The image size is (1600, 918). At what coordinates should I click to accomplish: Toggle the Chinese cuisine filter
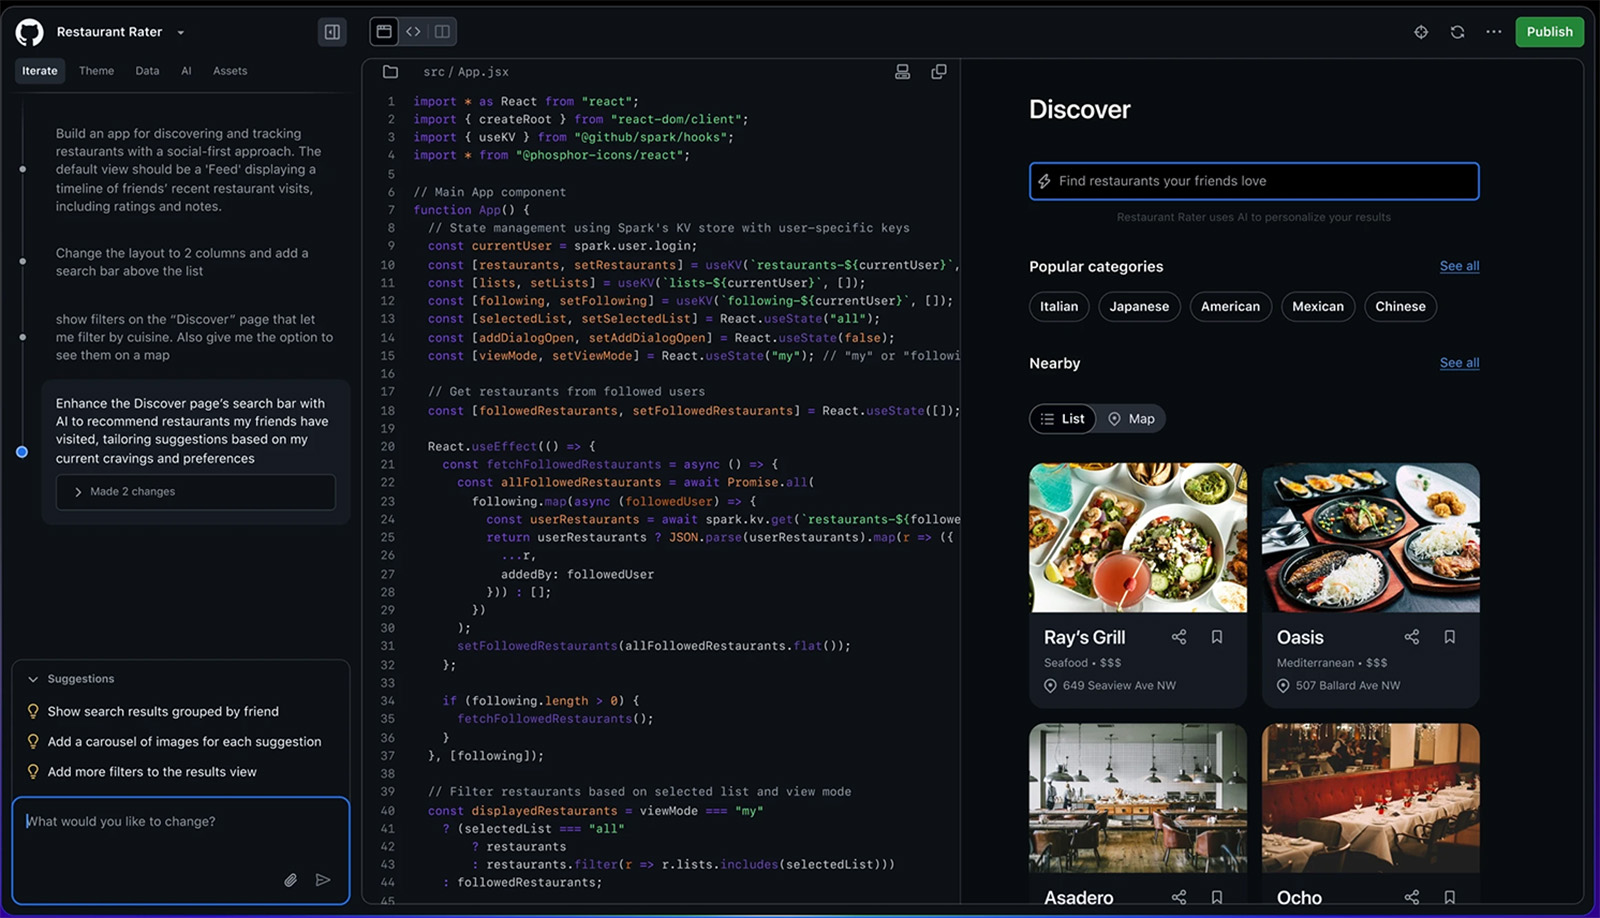pyautogui.click(x=1399, y=306)
